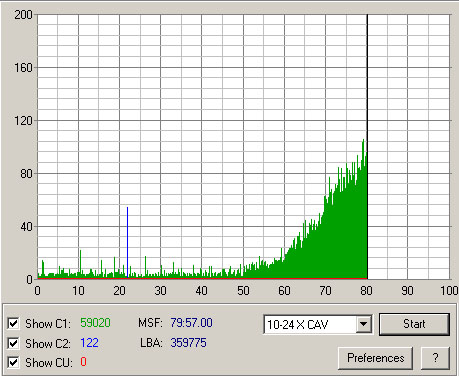459x376 pixels.
Task: Click the black end-of-disc line at 80
Action: (367, 147)
